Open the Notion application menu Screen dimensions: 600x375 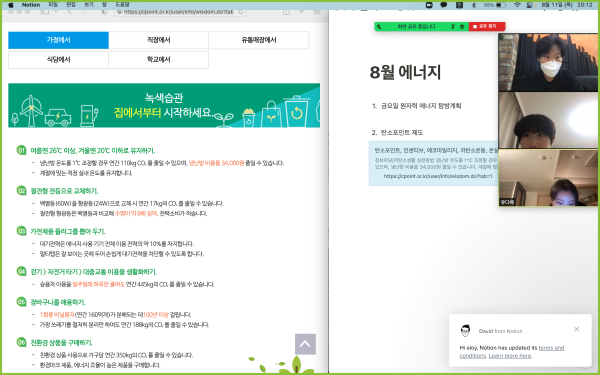point(31,5)
